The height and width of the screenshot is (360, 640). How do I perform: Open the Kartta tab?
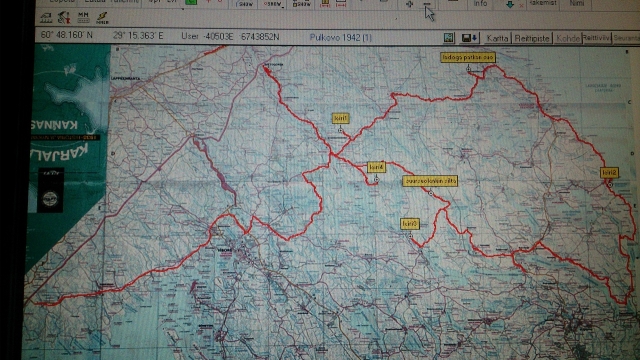pos(497,38)
